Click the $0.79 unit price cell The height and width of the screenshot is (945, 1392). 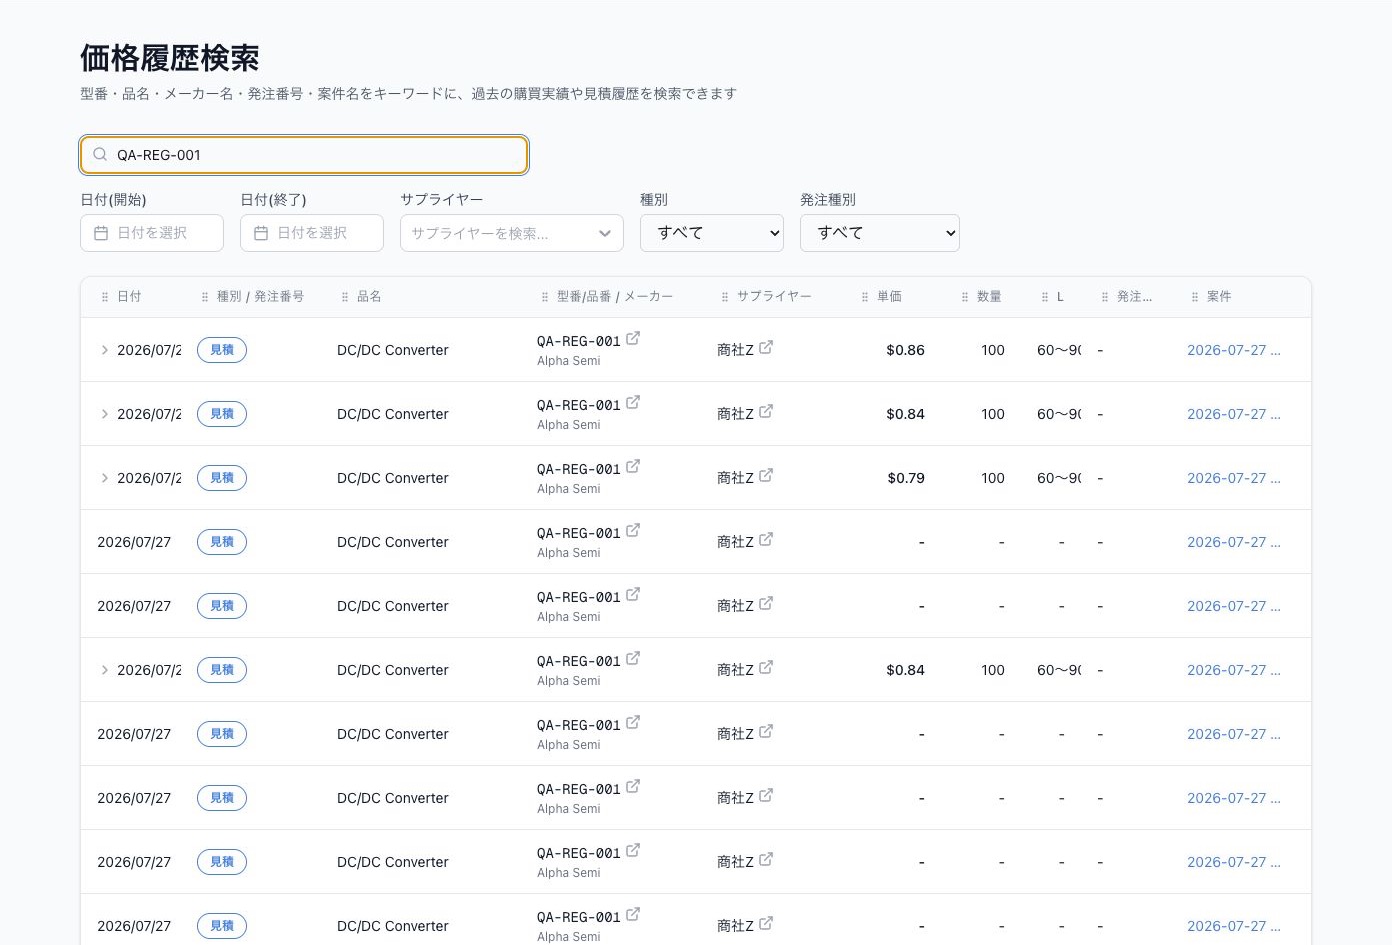(906, 478)
